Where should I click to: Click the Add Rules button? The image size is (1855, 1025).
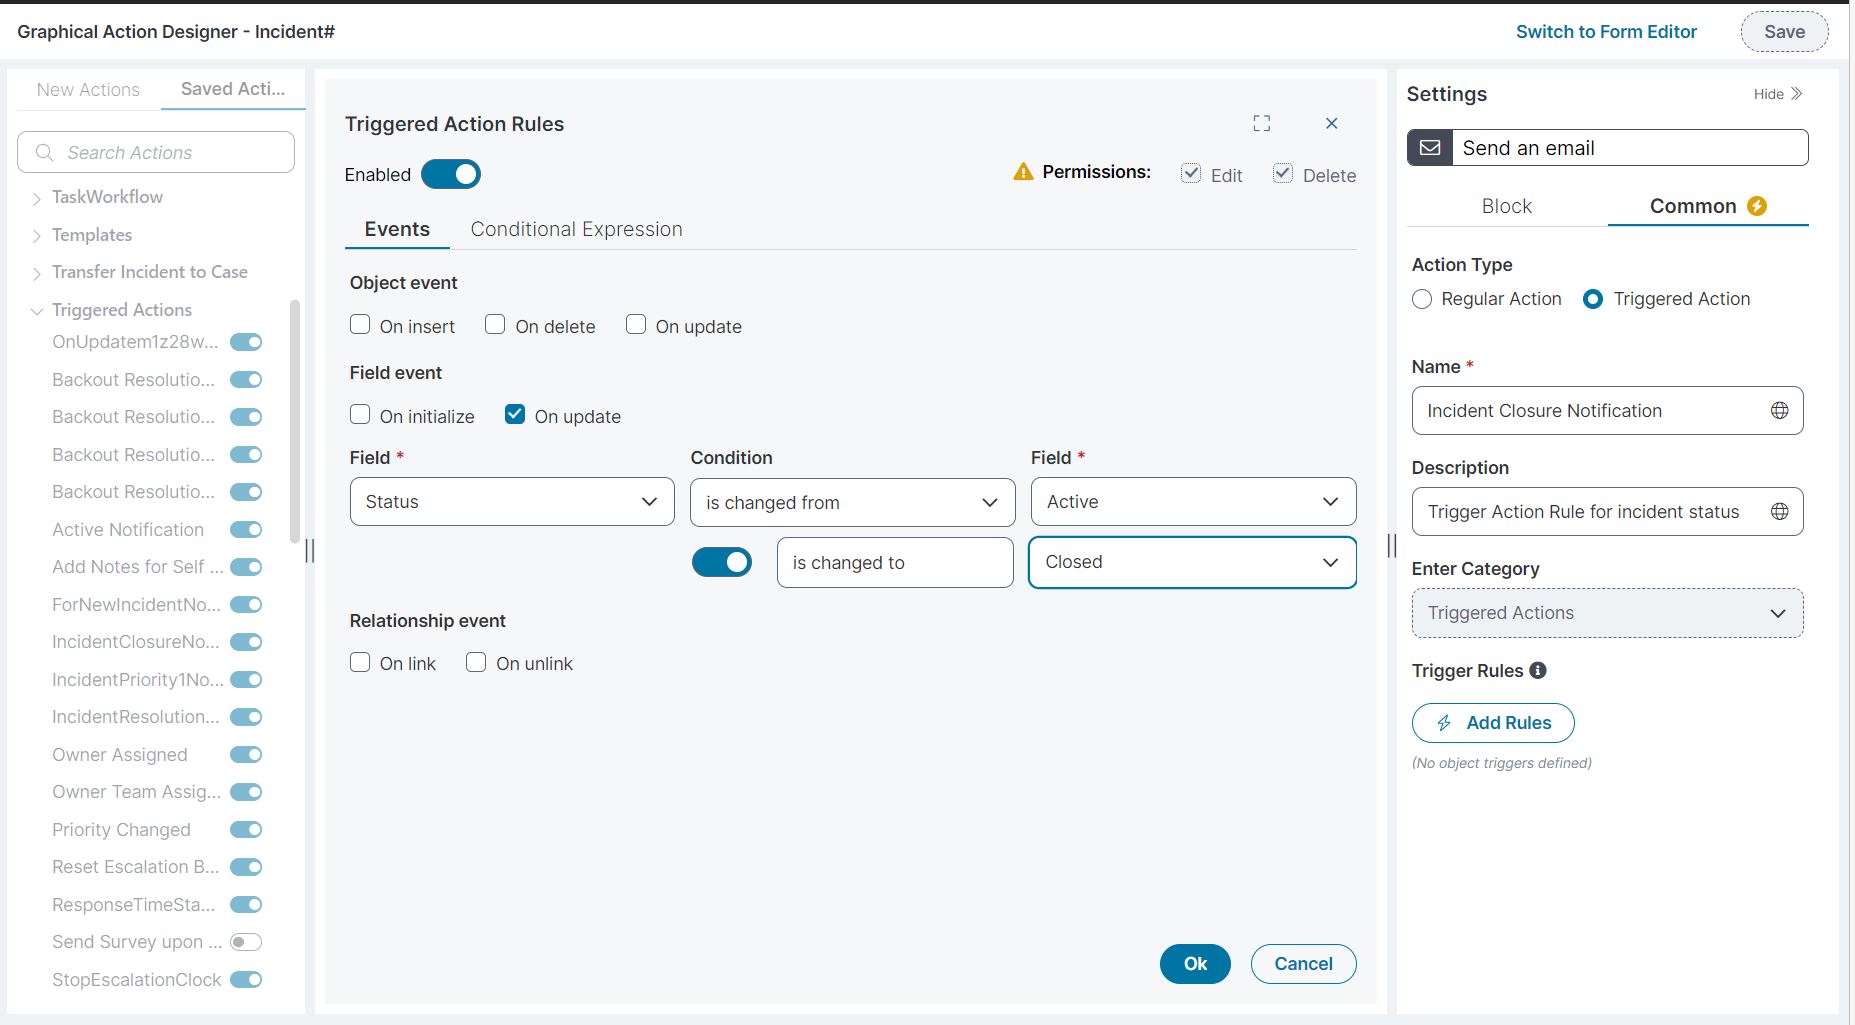(x=1492, y=722)
